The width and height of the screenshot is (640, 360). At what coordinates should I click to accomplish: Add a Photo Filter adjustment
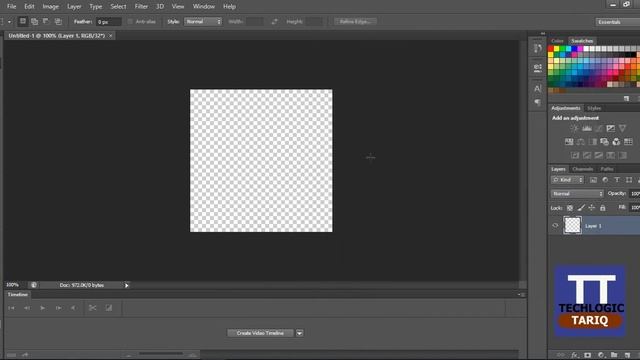click(604, 142)
